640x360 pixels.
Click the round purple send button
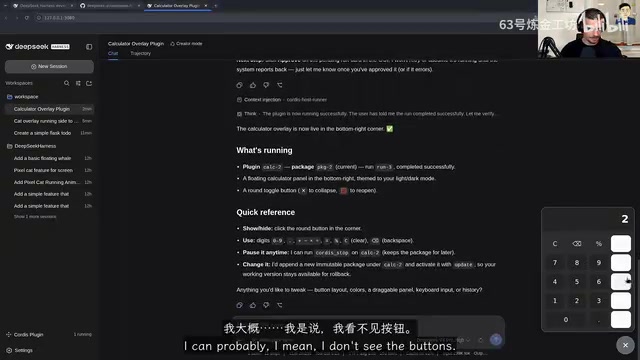pos(496,340)
